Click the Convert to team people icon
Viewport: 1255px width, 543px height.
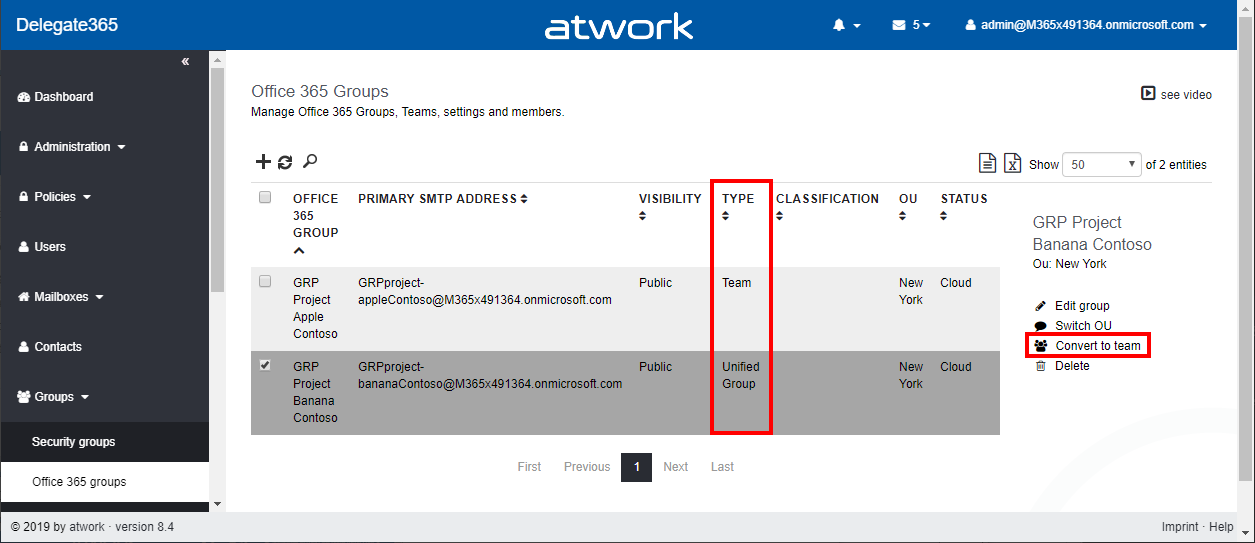pos(1041,346)
